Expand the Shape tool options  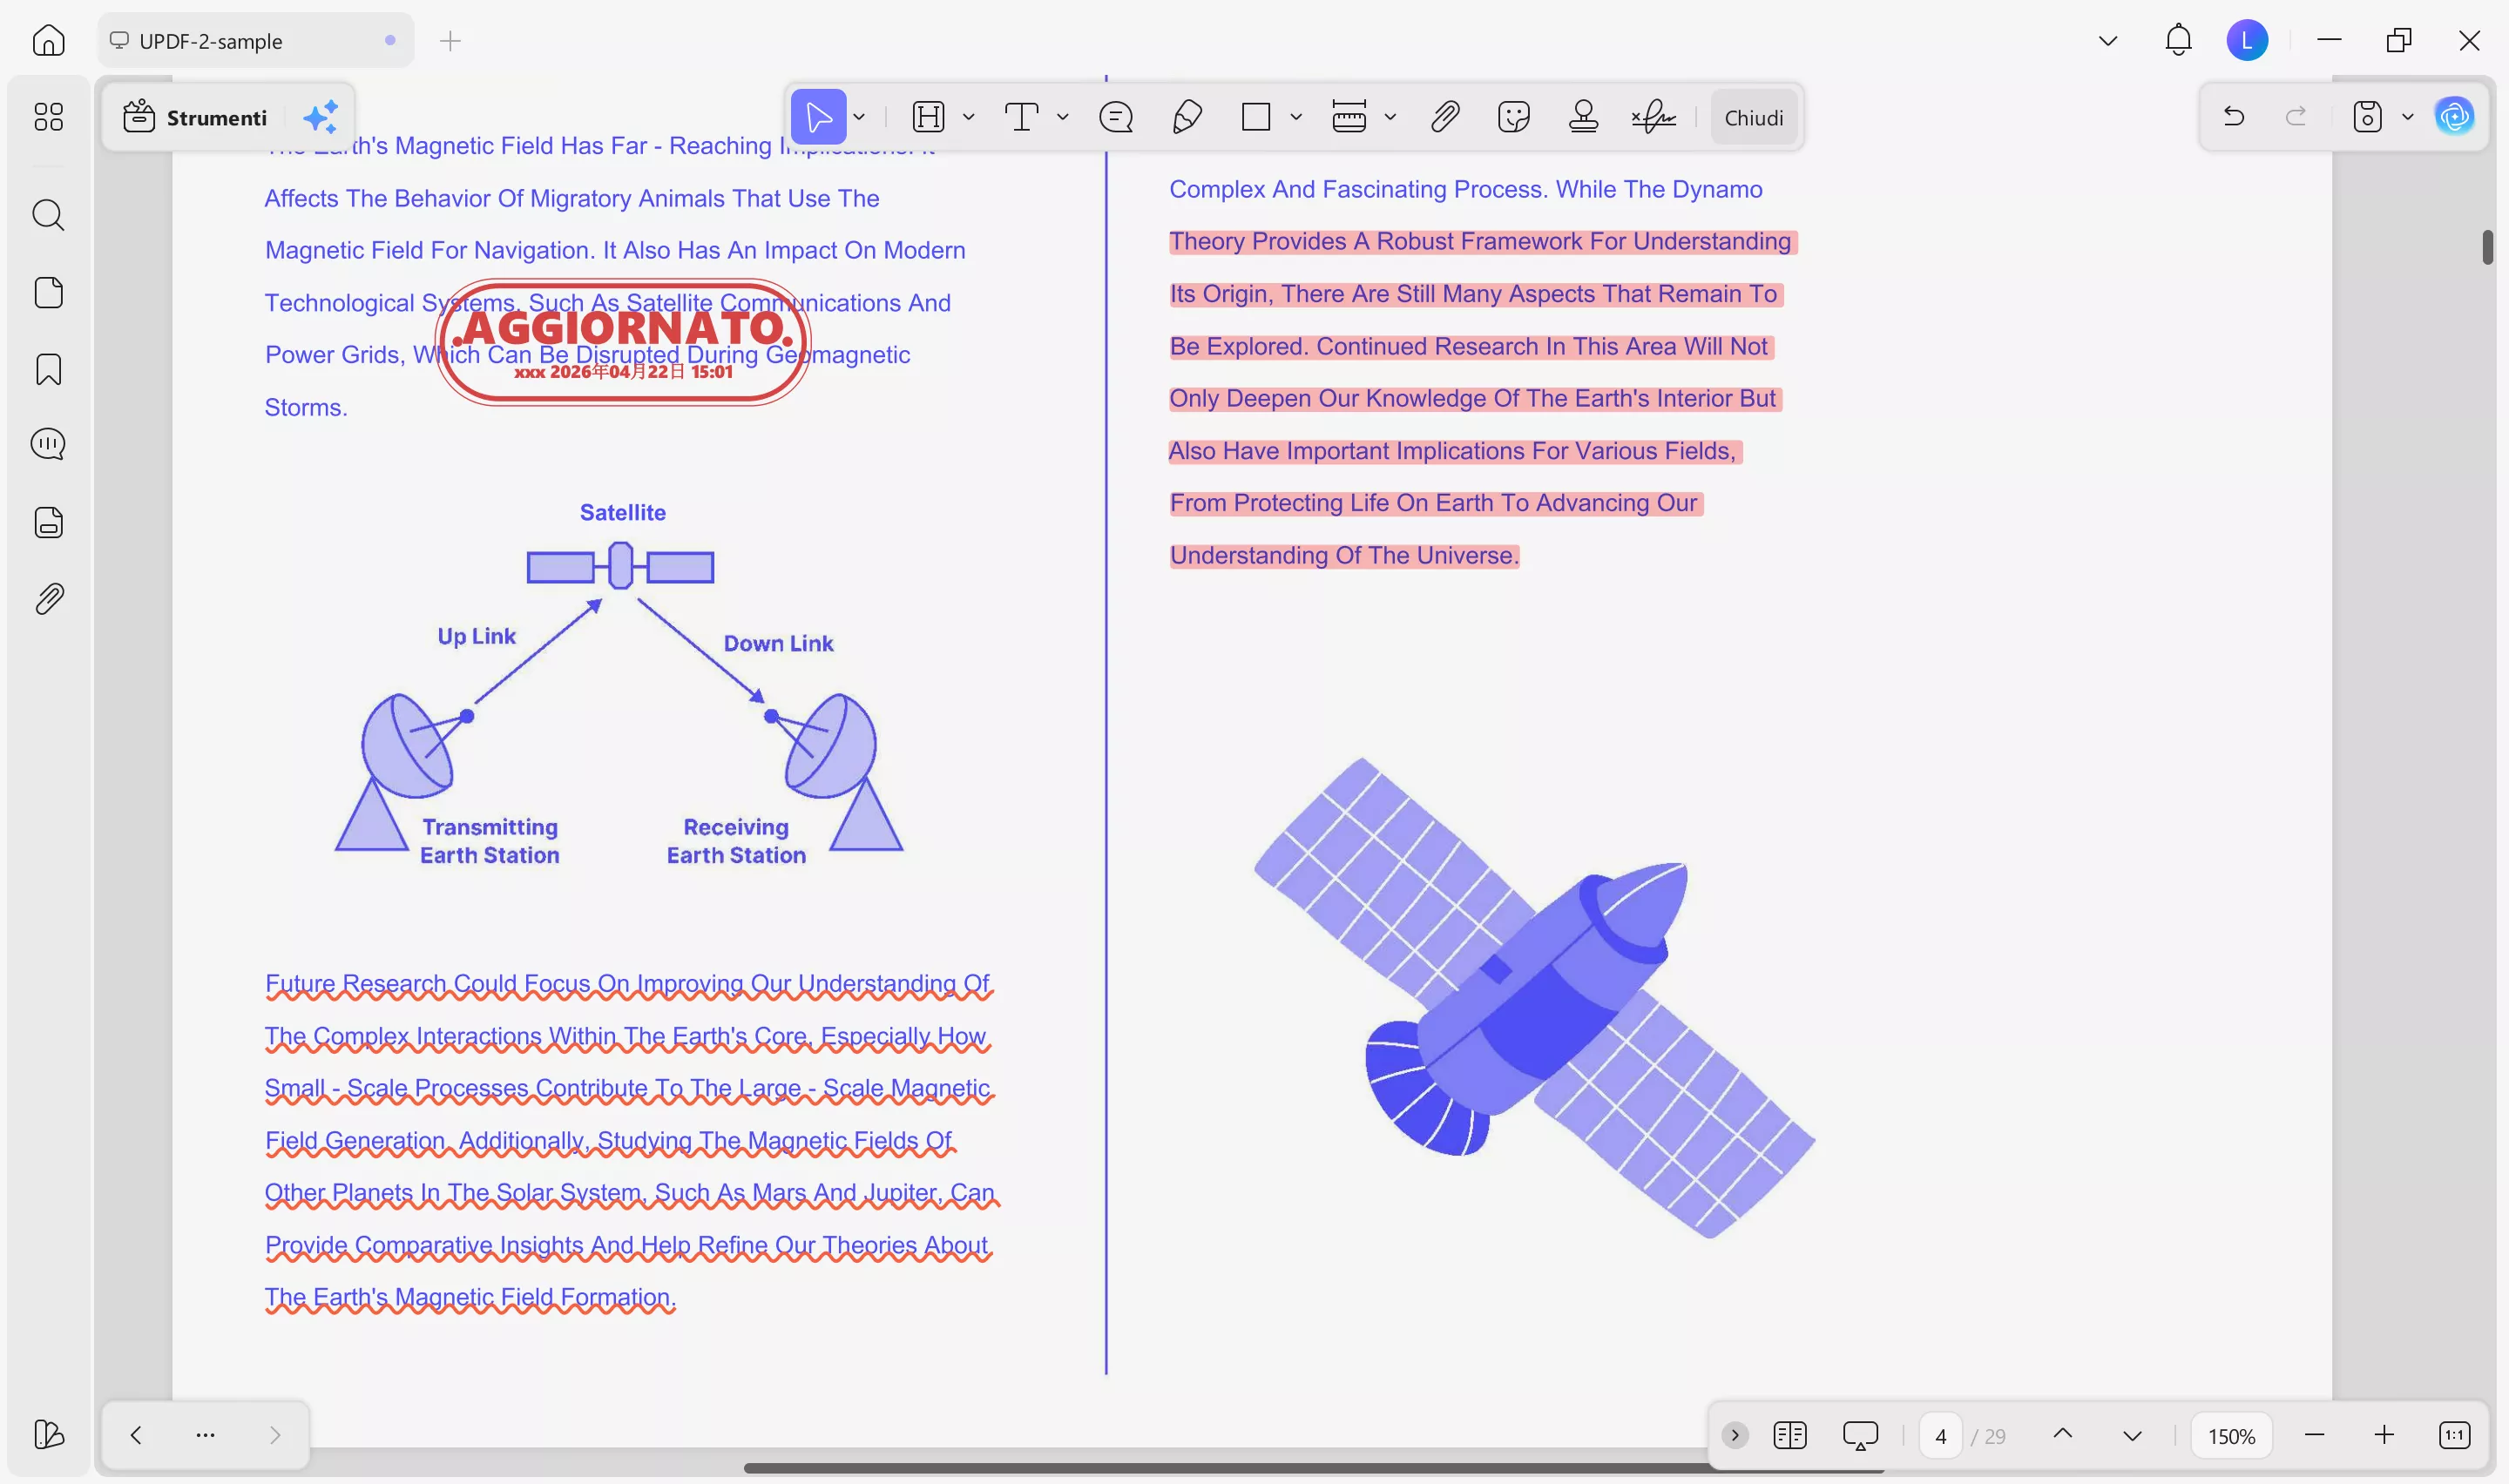(1295, 117)
